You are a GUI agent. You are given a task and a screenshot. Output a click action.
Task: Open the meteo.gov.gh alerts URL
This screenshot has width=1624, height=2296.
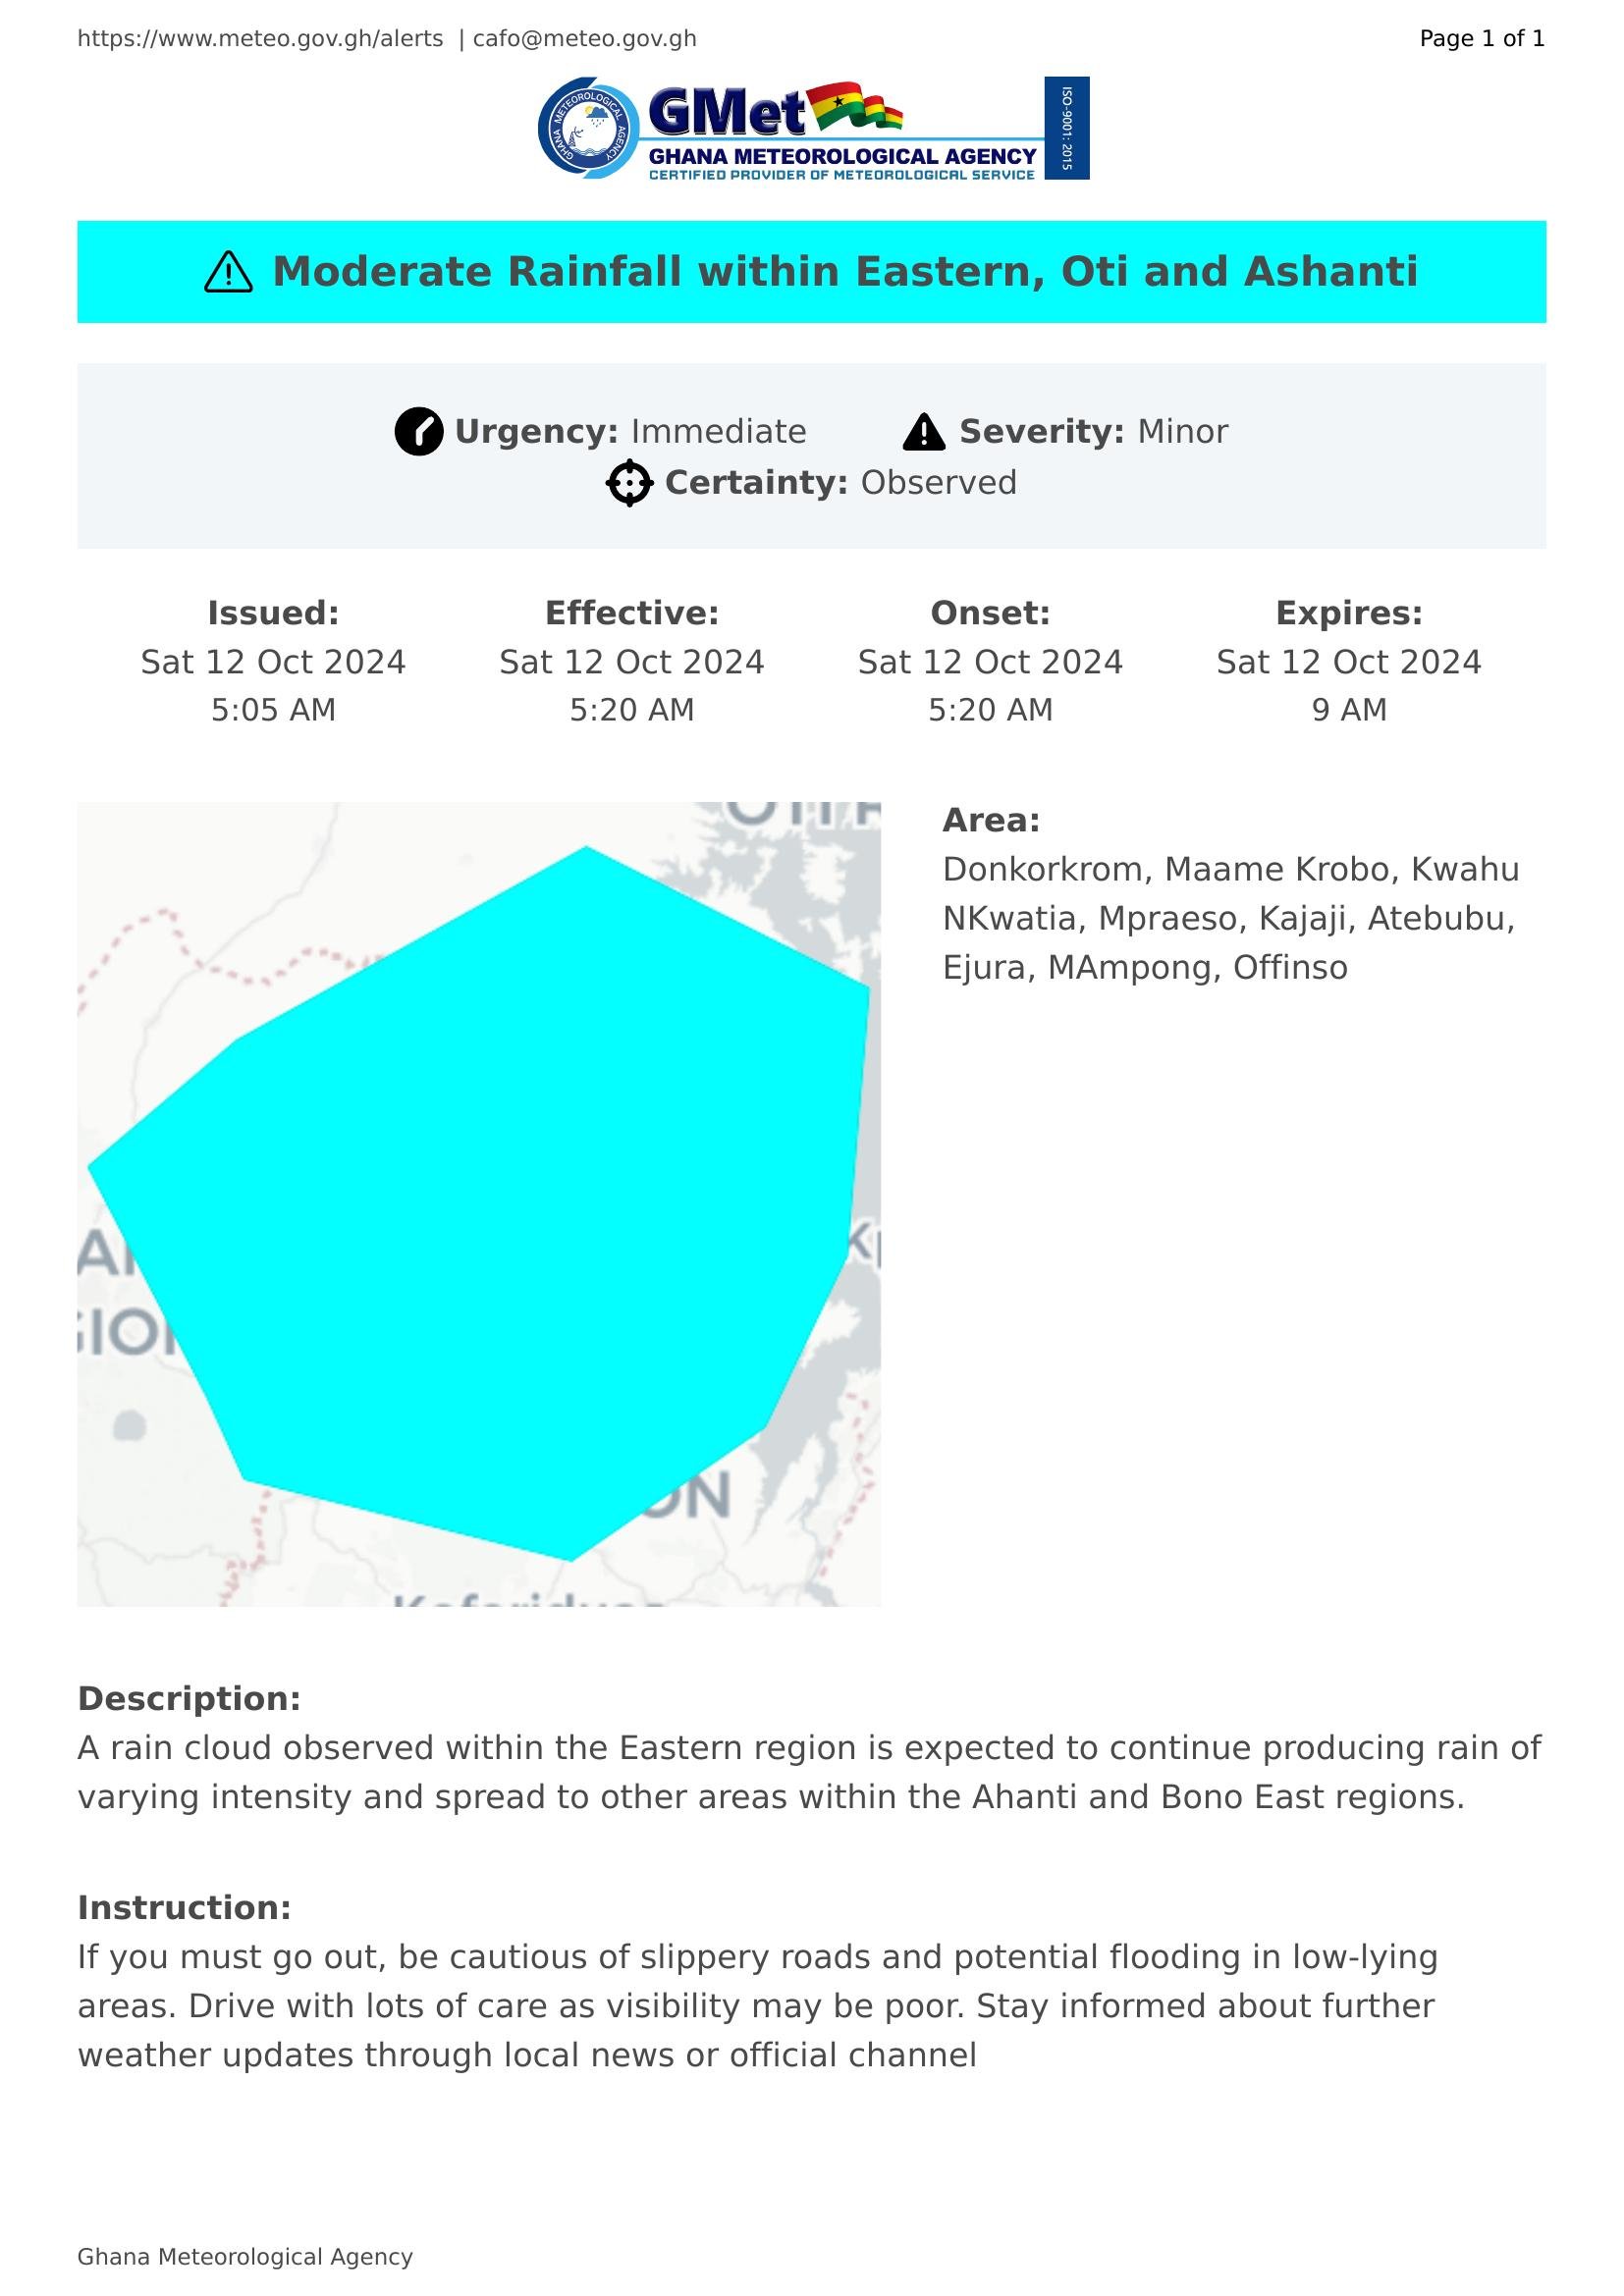(260, 39)
